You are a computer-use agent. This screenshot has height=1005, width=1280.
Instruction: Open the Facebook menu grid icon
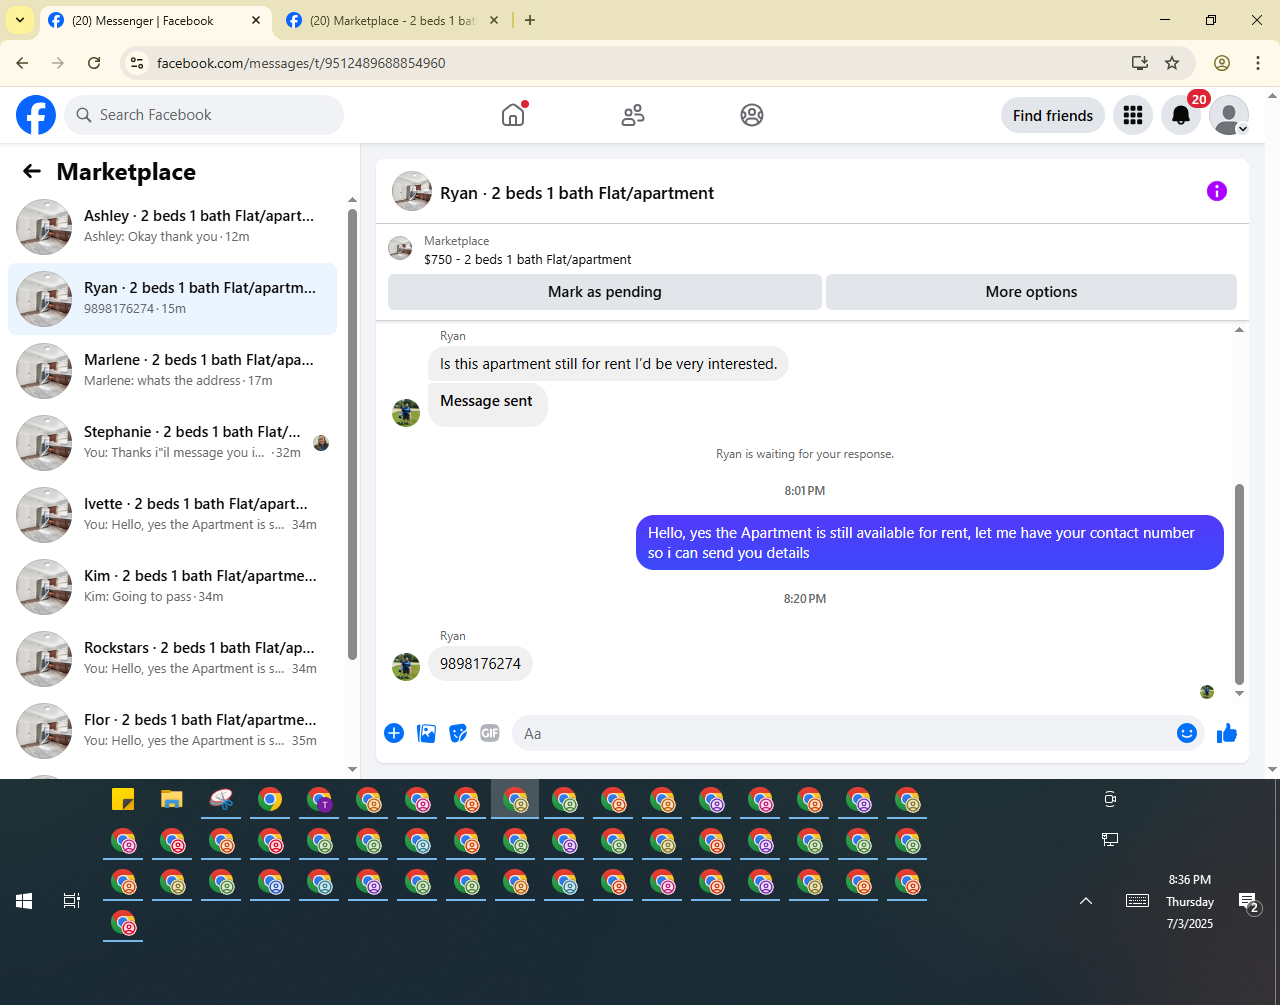1133,116
